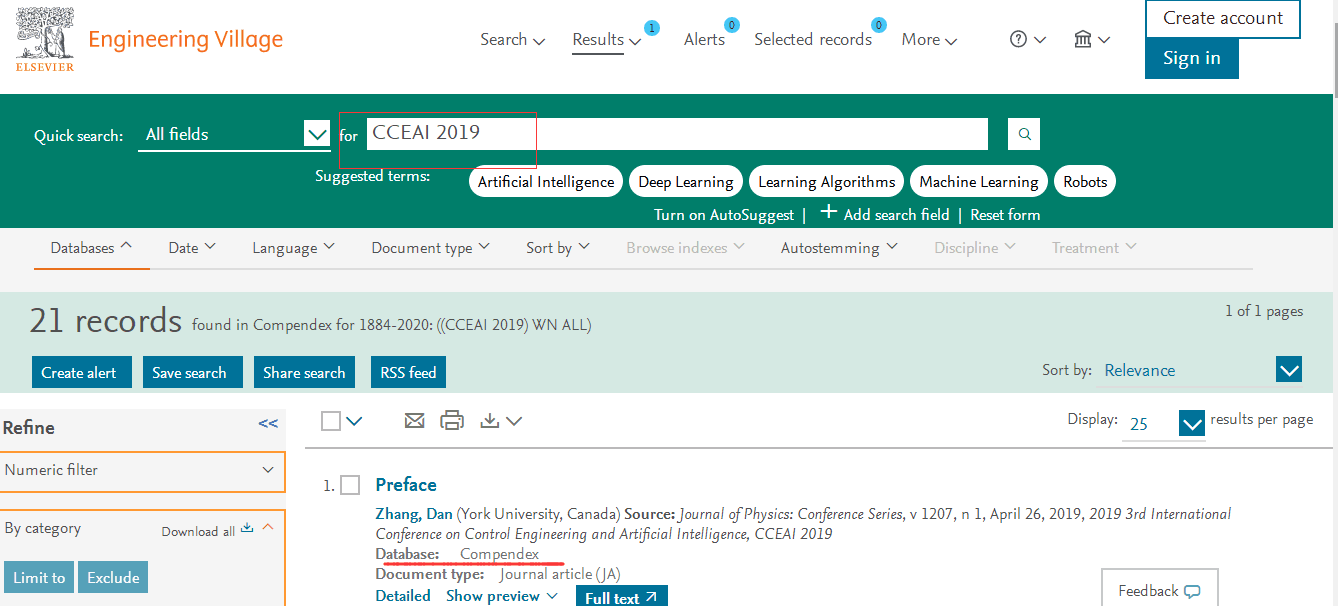This screenshot has height=606, width=1338.
Task: Select Deep Learning suggested term
Action: pos(686,181)
